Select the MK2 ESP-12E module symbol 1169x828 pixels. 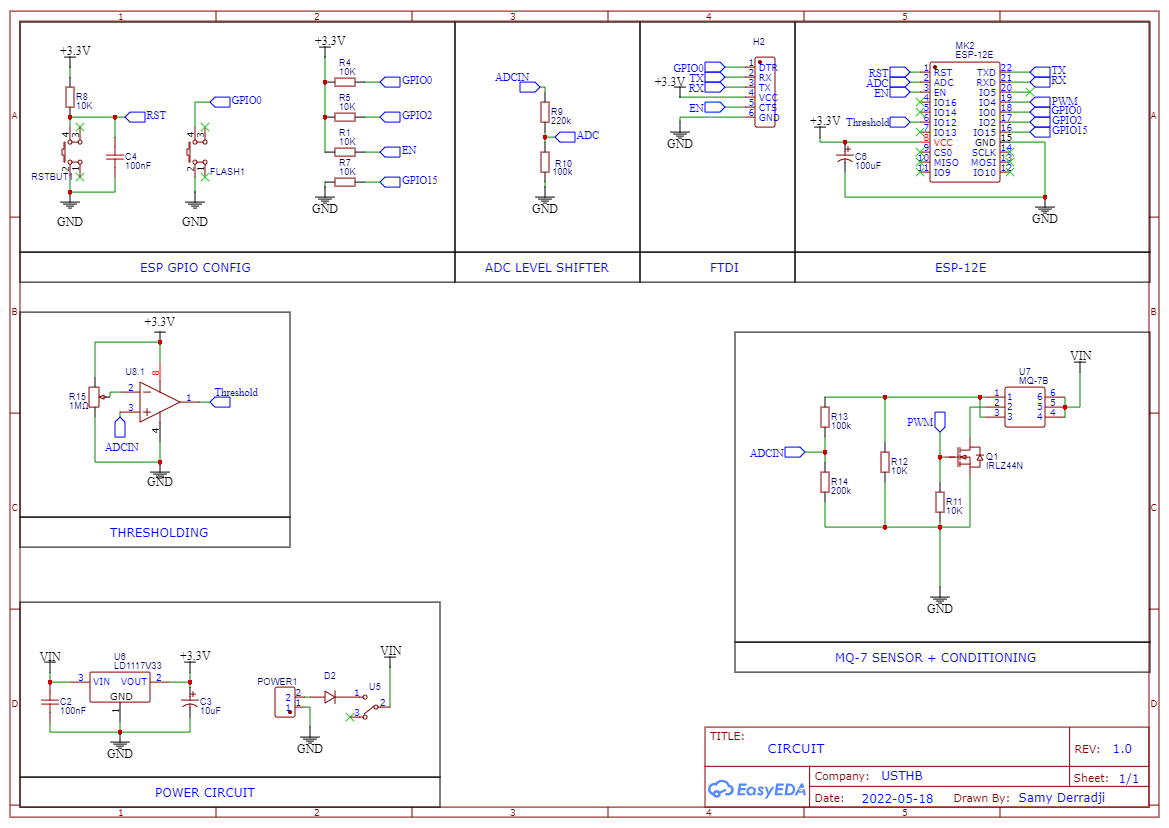click(965, 122)
